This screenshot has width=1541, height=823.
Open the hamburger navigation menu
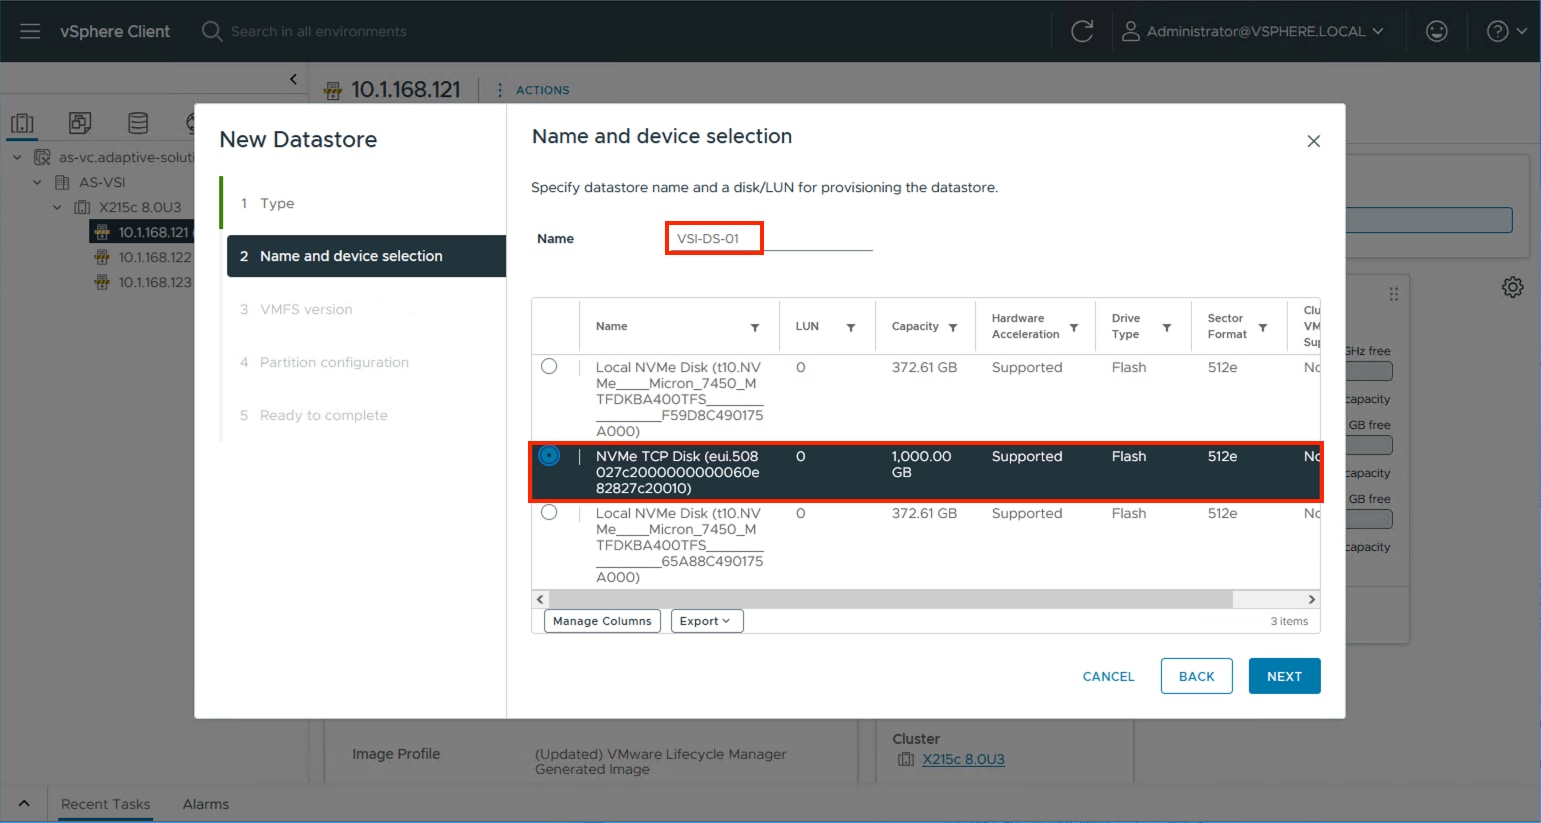pyautogui.click(x=29, y=31)
